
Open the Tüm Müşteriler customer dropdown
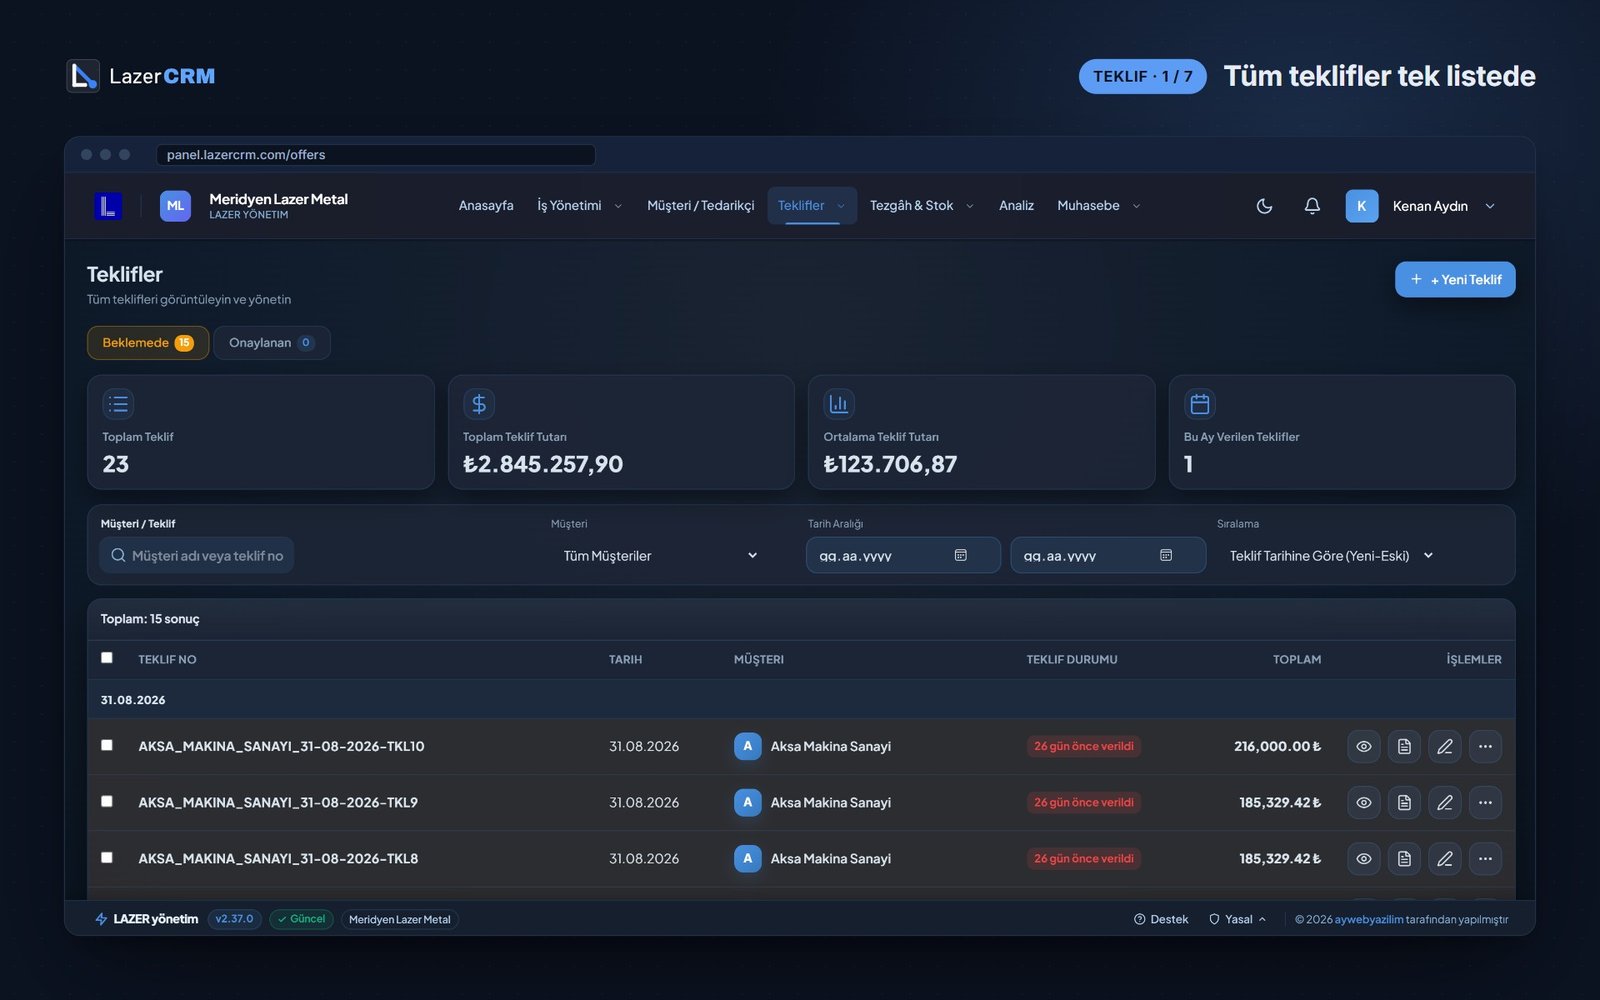tap(660, 556)
